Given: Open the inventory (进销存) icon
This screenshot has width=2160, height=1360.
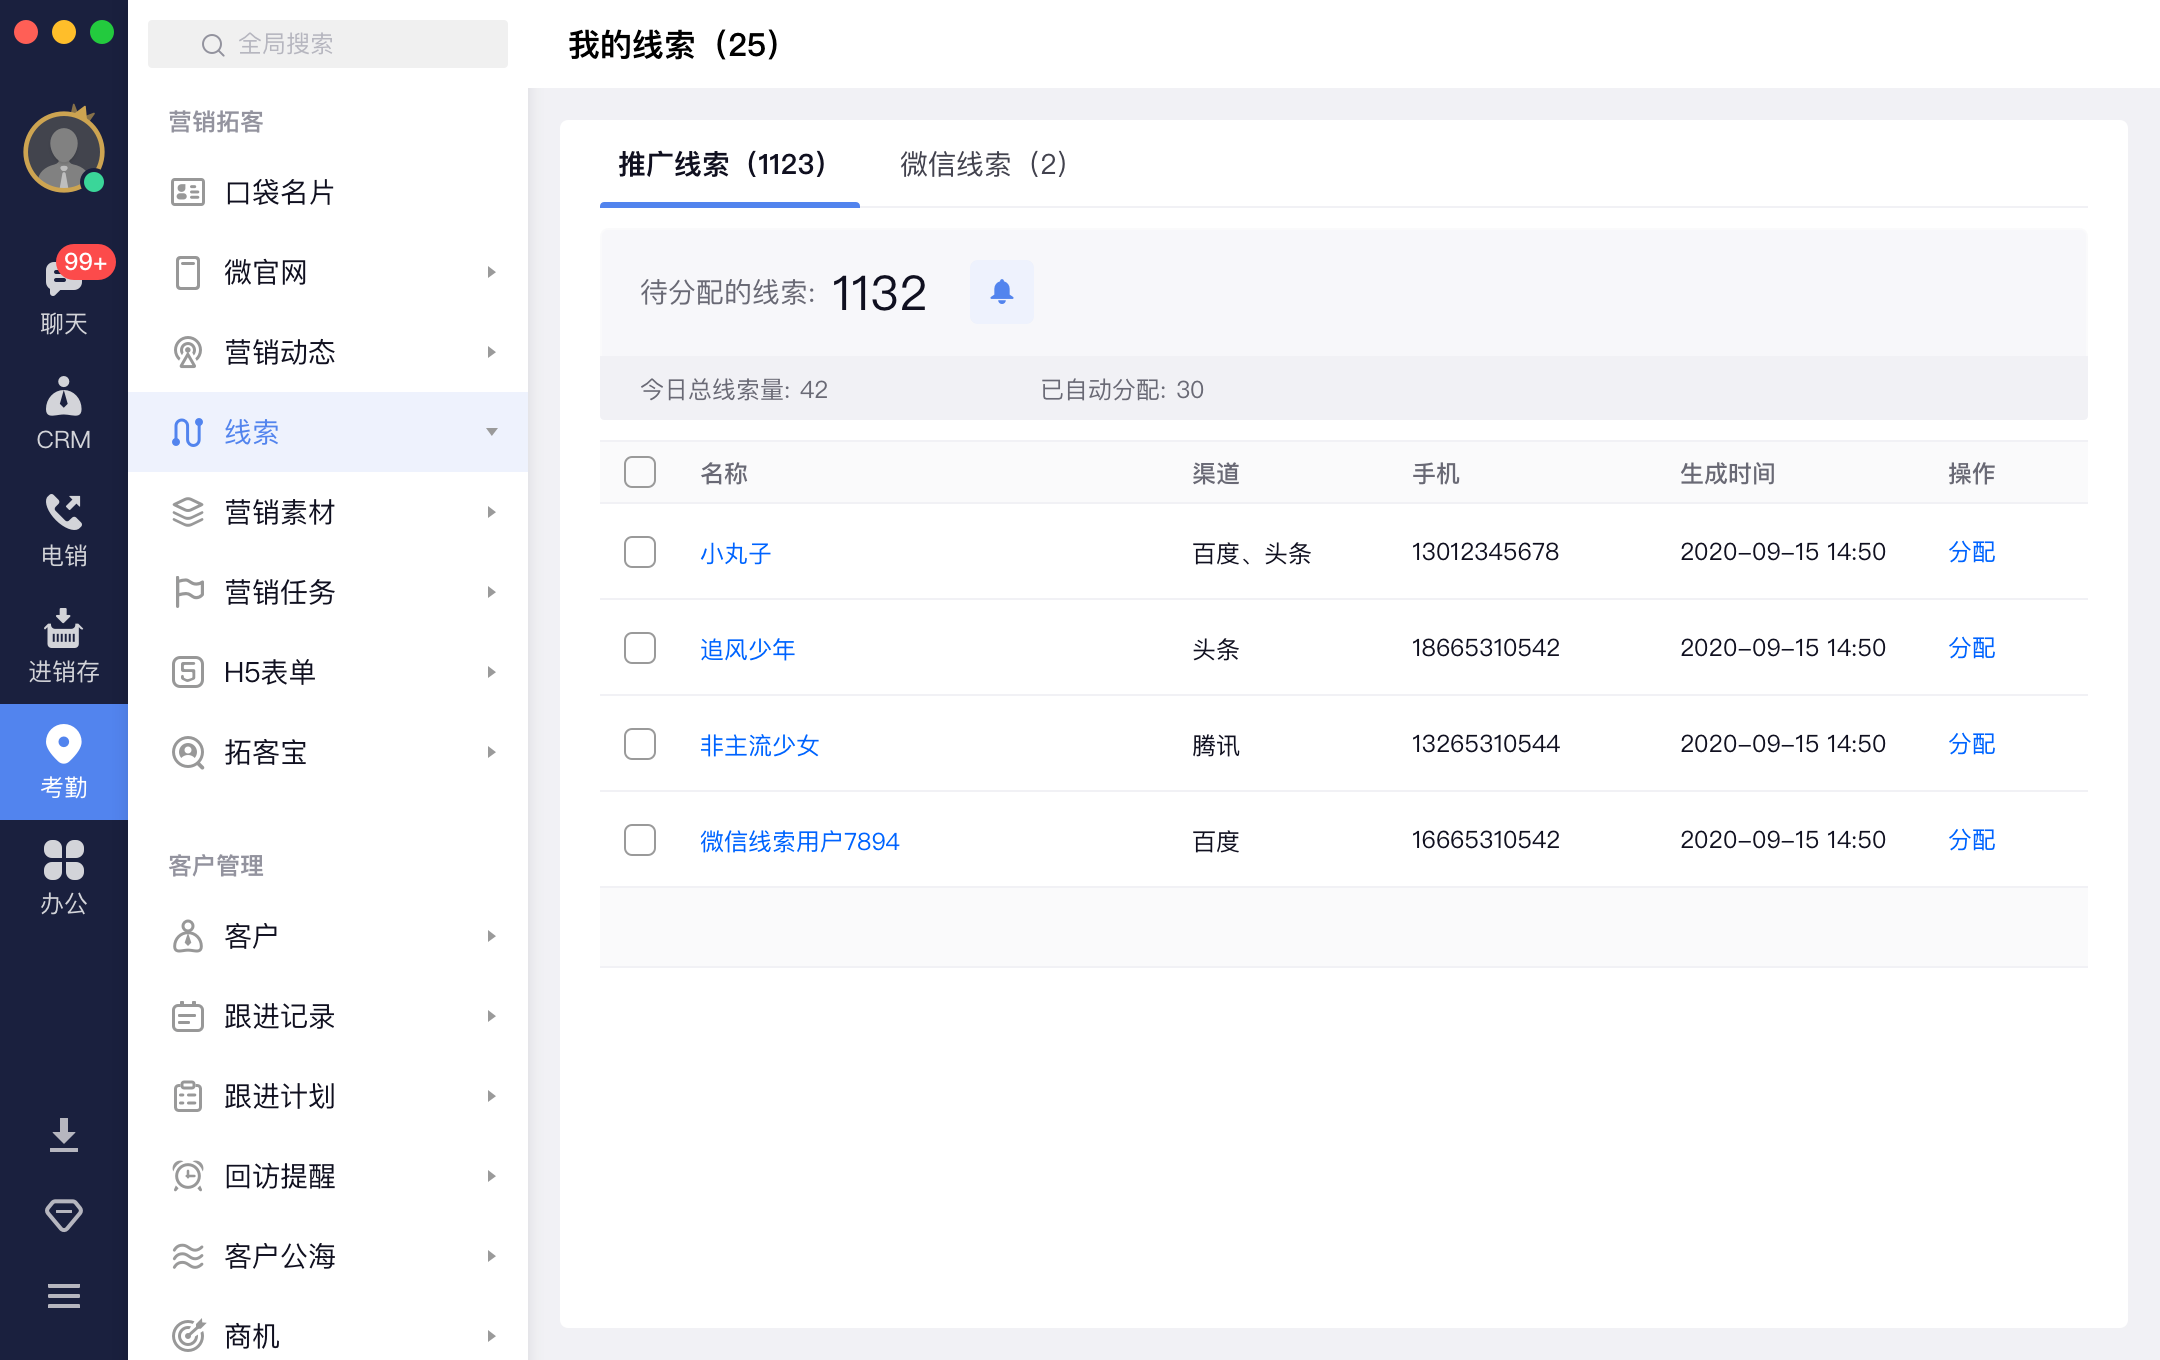Looking at the screenshot, I should point(63,645).
